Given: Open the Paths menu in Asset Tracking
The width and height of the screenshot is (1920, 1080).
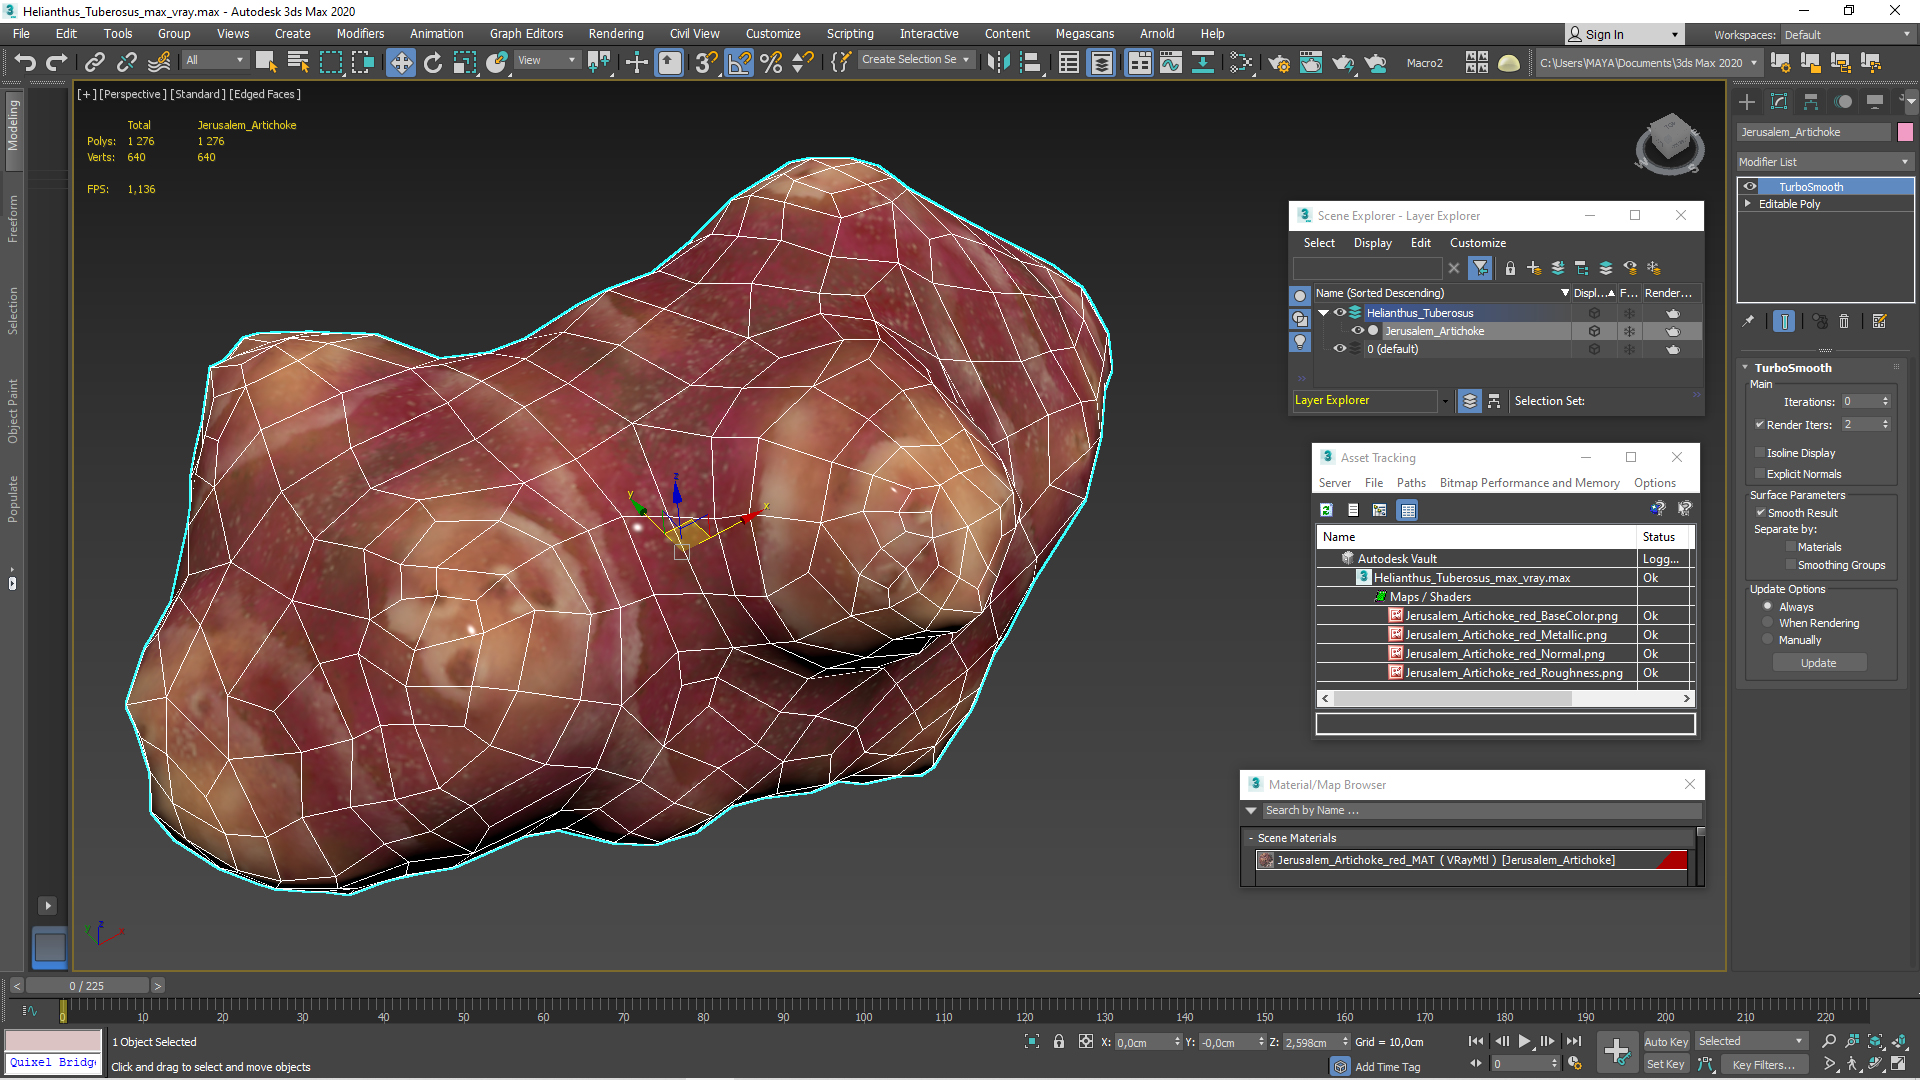Looking at the screenshot, I should [x=1411, y=483].
